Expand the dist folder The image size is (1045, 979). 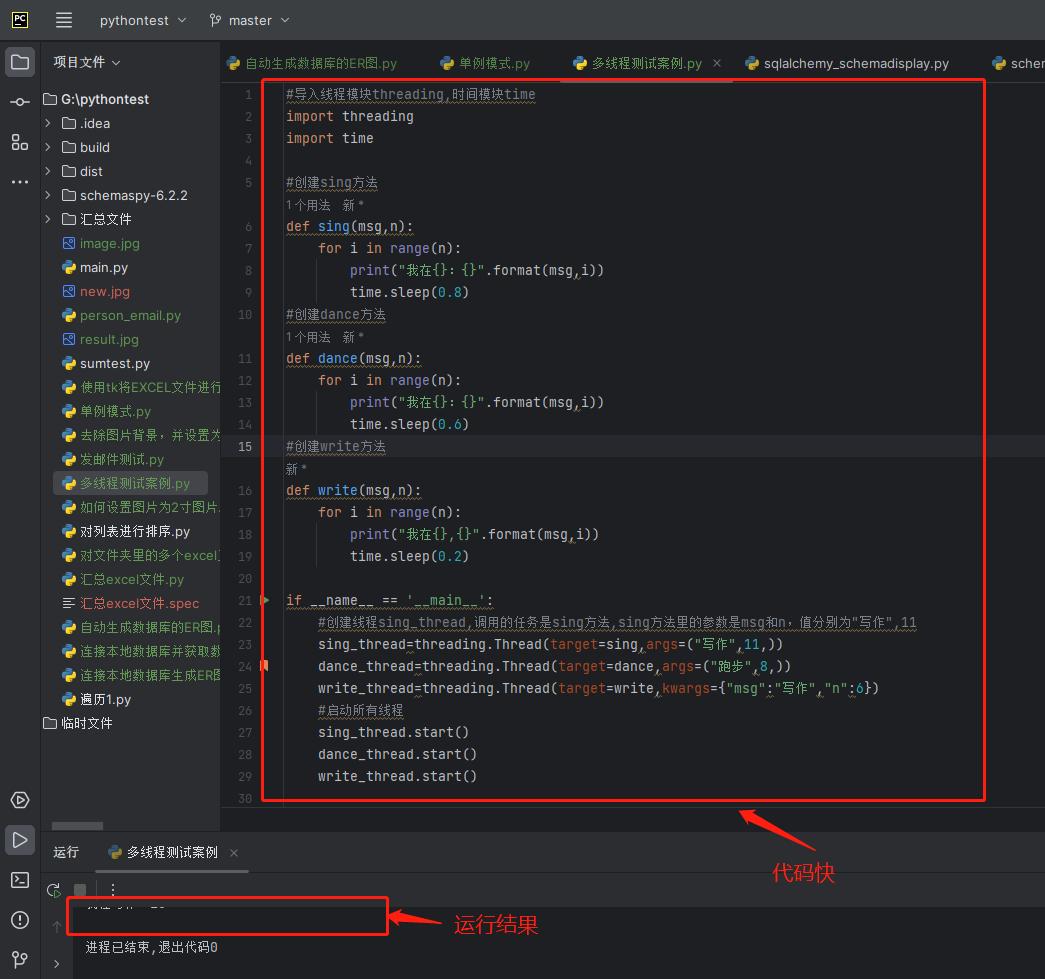tap(48, 171)
